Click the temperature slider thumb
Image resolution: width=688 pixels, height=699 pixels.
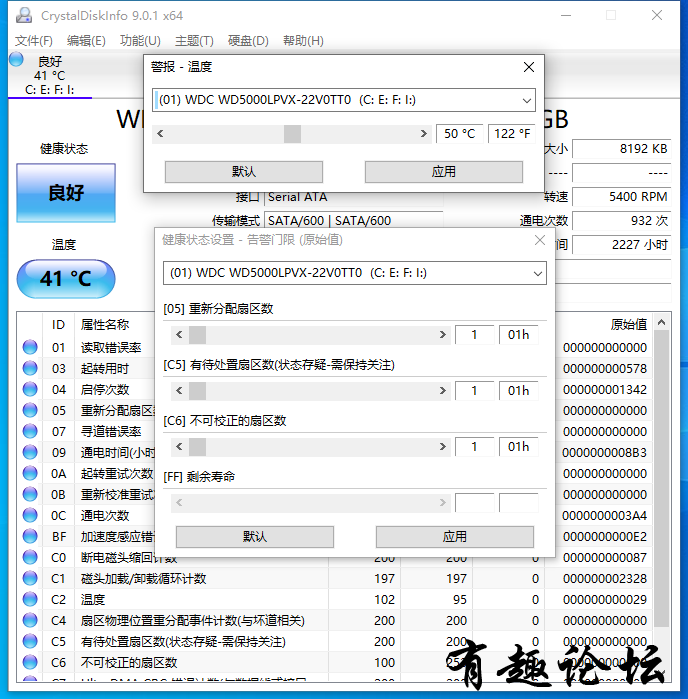click(x=293, y=134)
